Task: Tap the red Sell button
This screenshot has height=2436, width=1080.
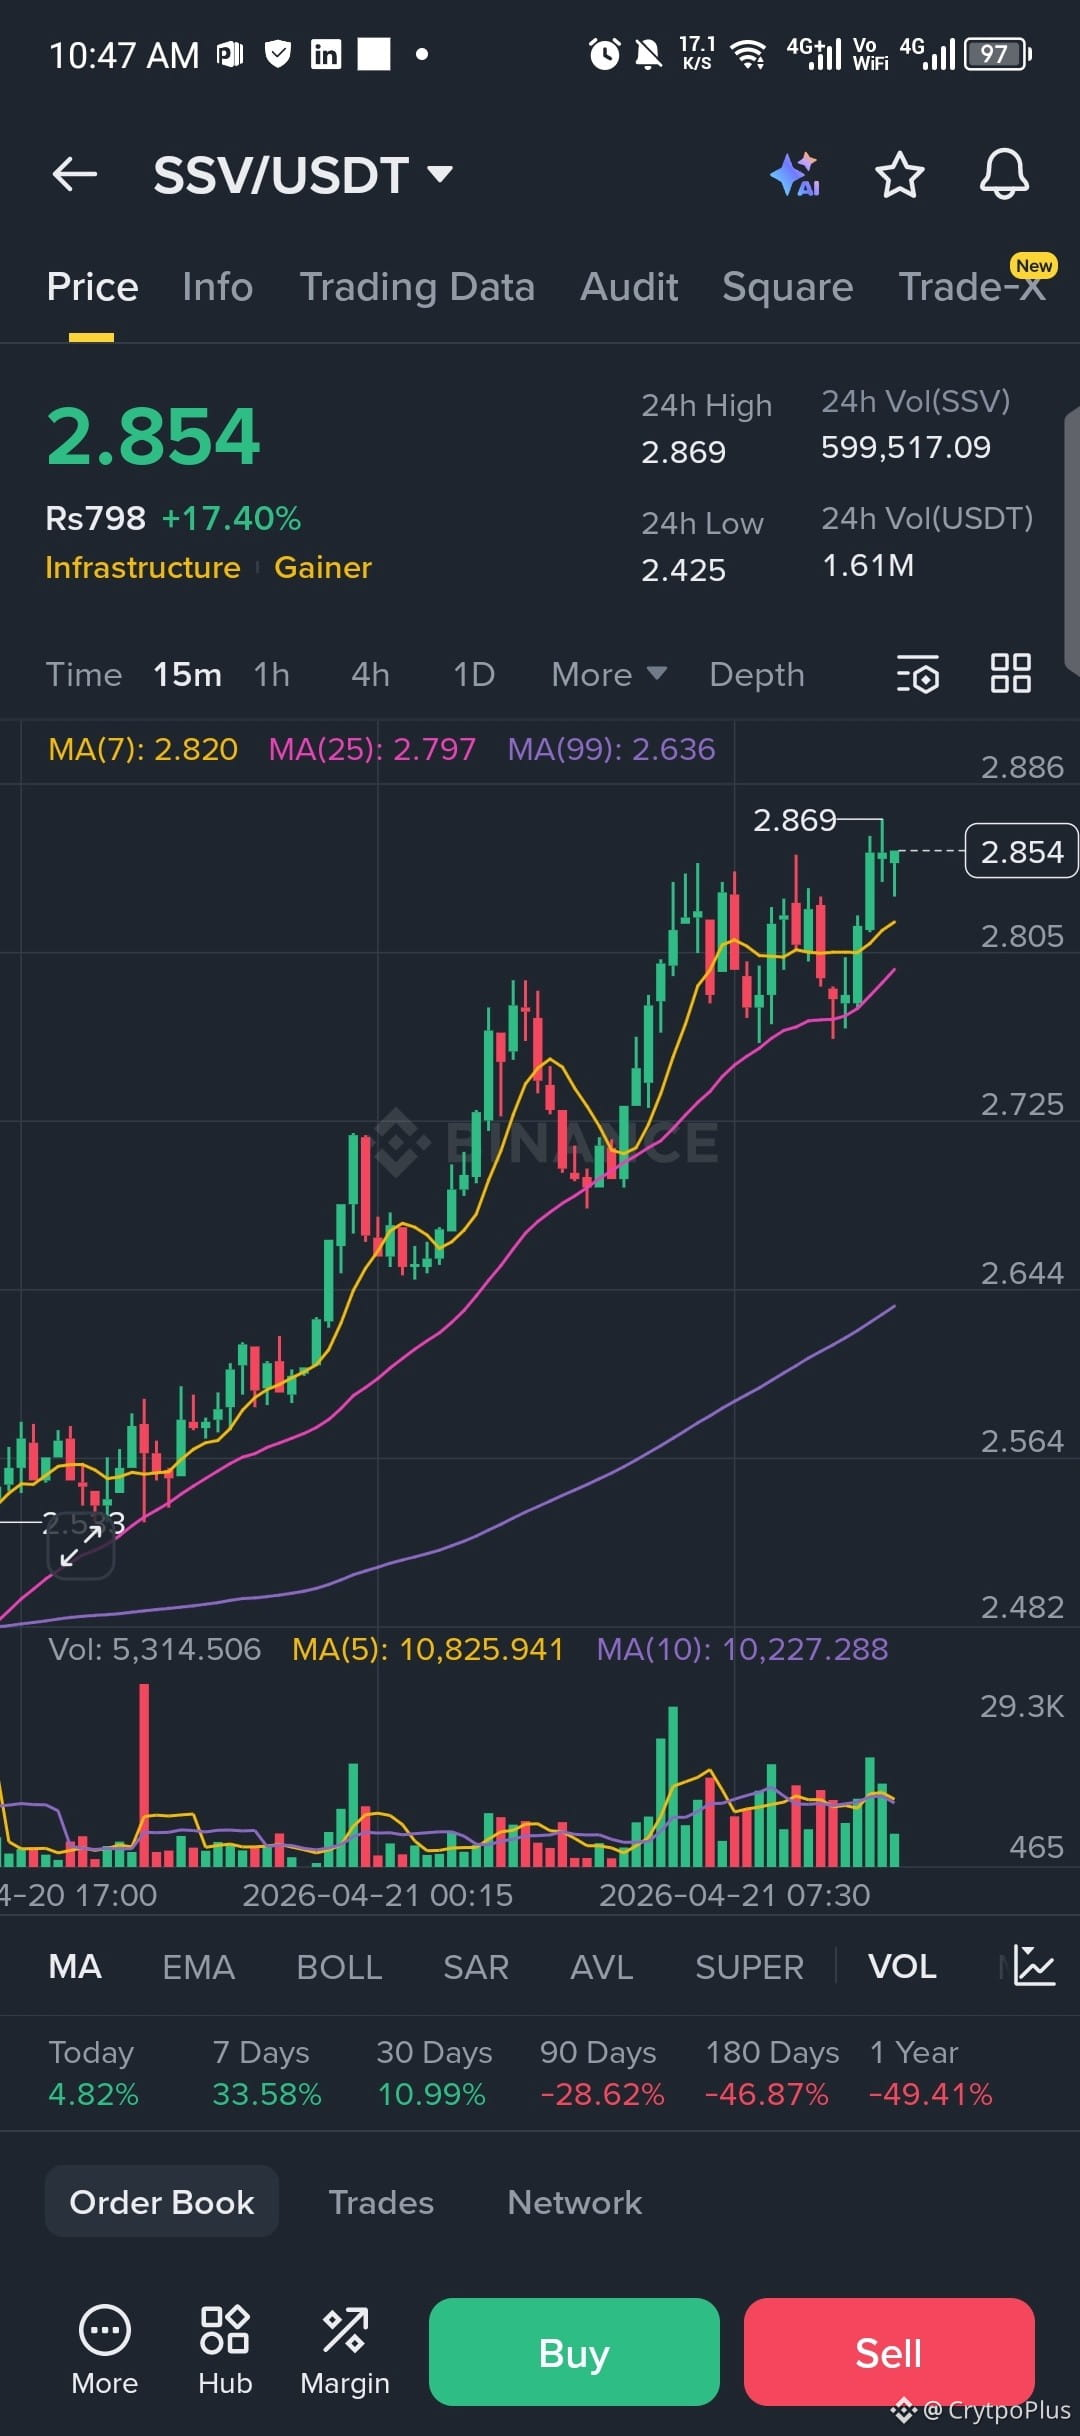Action: coord(889,2352)
